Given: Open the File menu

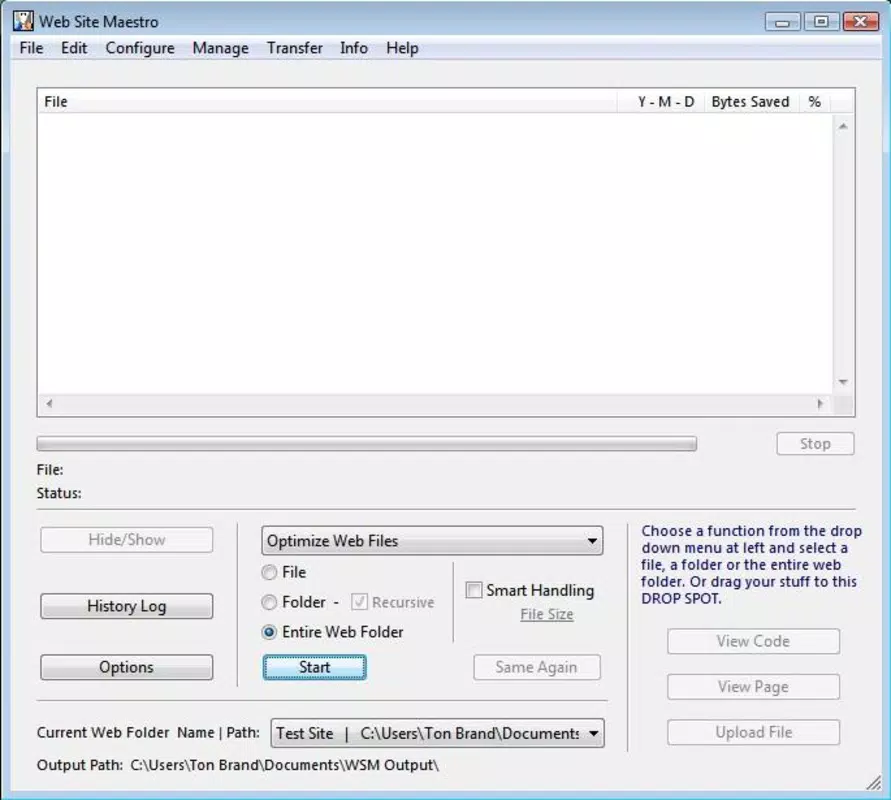Looking at the screenshot, I should point(31,48).
